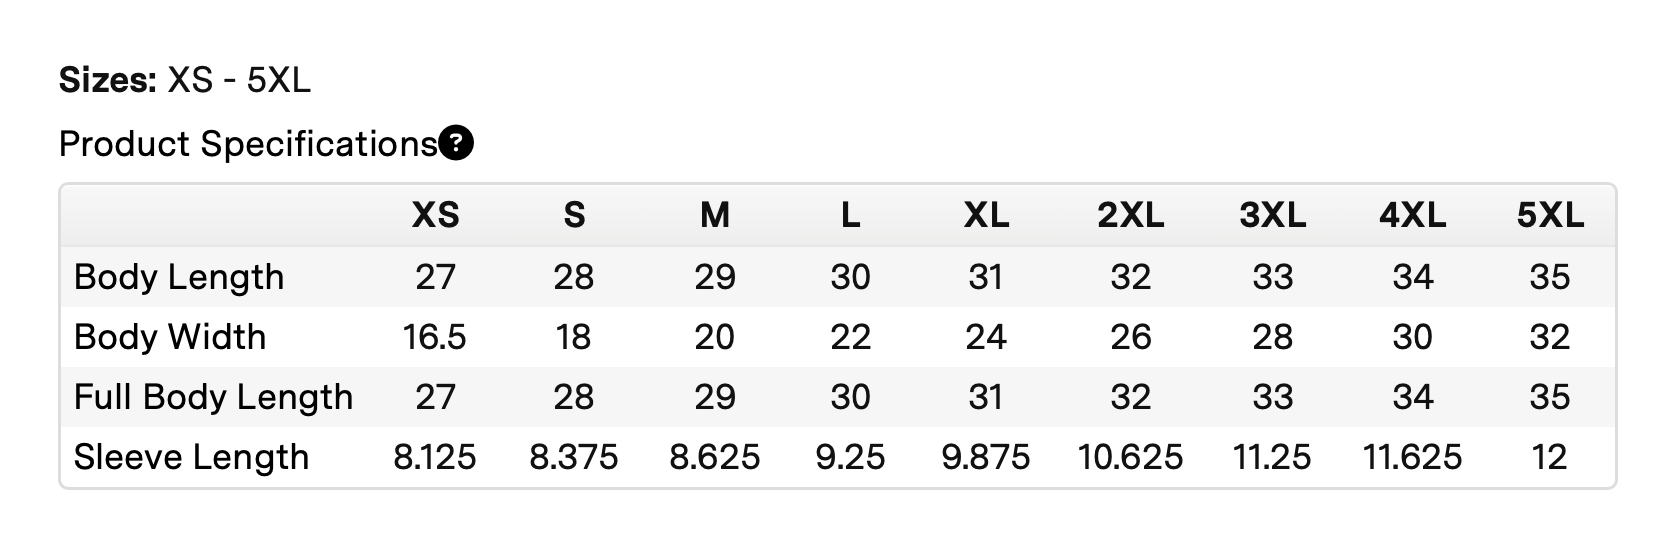Select the 9.875 Sleeve Length cell
1674x546 pixels.
pyautogui.click(x=986, y=457)
